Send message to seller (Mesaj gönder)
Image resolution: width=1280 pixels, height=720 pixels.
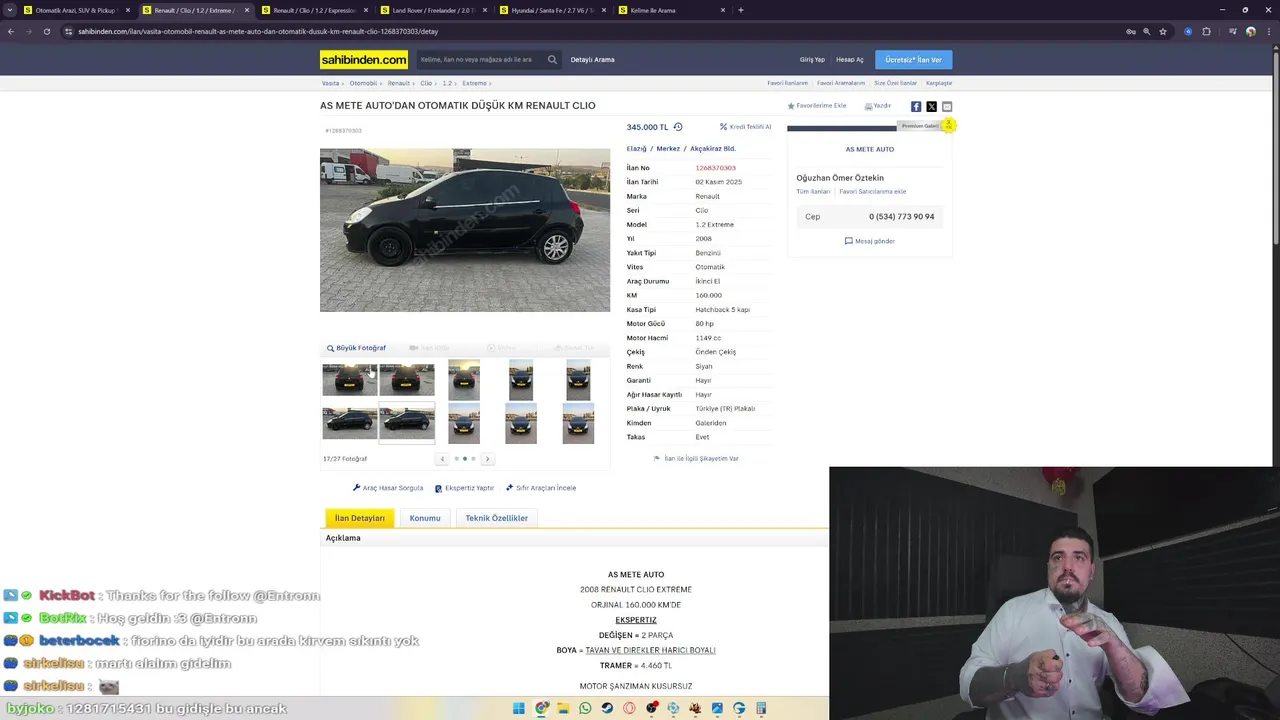click(870, 241)
